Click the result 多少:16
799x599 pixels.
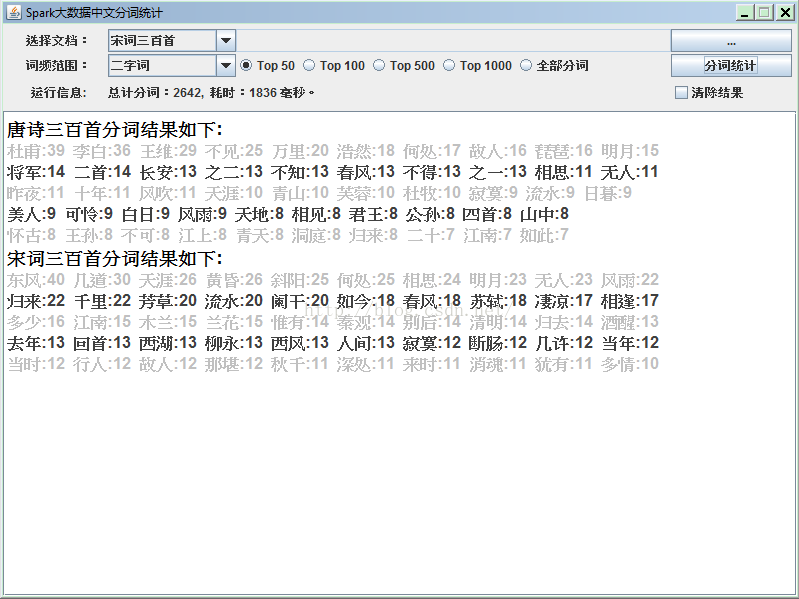(x=36, y=322)
